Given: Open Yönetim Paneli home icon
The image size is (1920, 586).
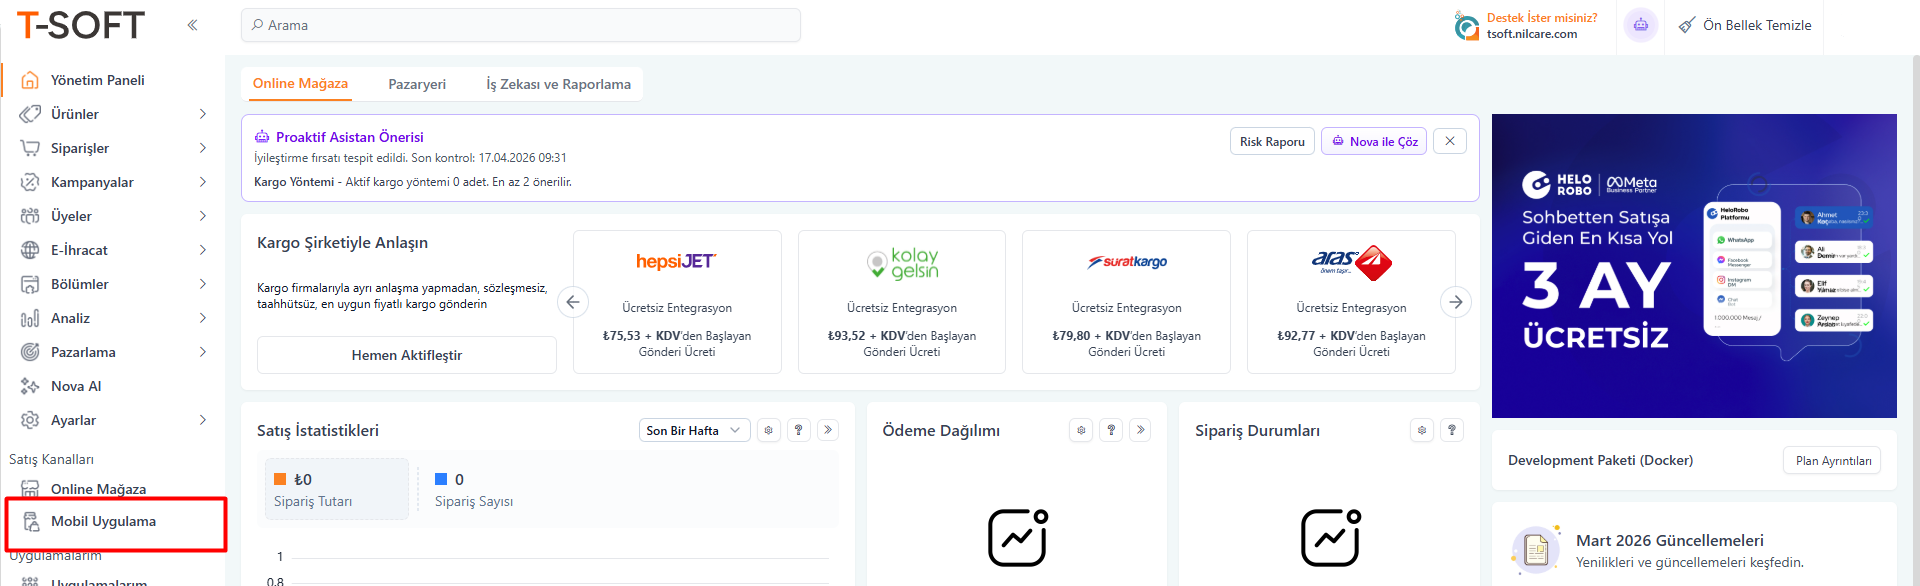Looking at the screenshot, I should click(30, 80).
